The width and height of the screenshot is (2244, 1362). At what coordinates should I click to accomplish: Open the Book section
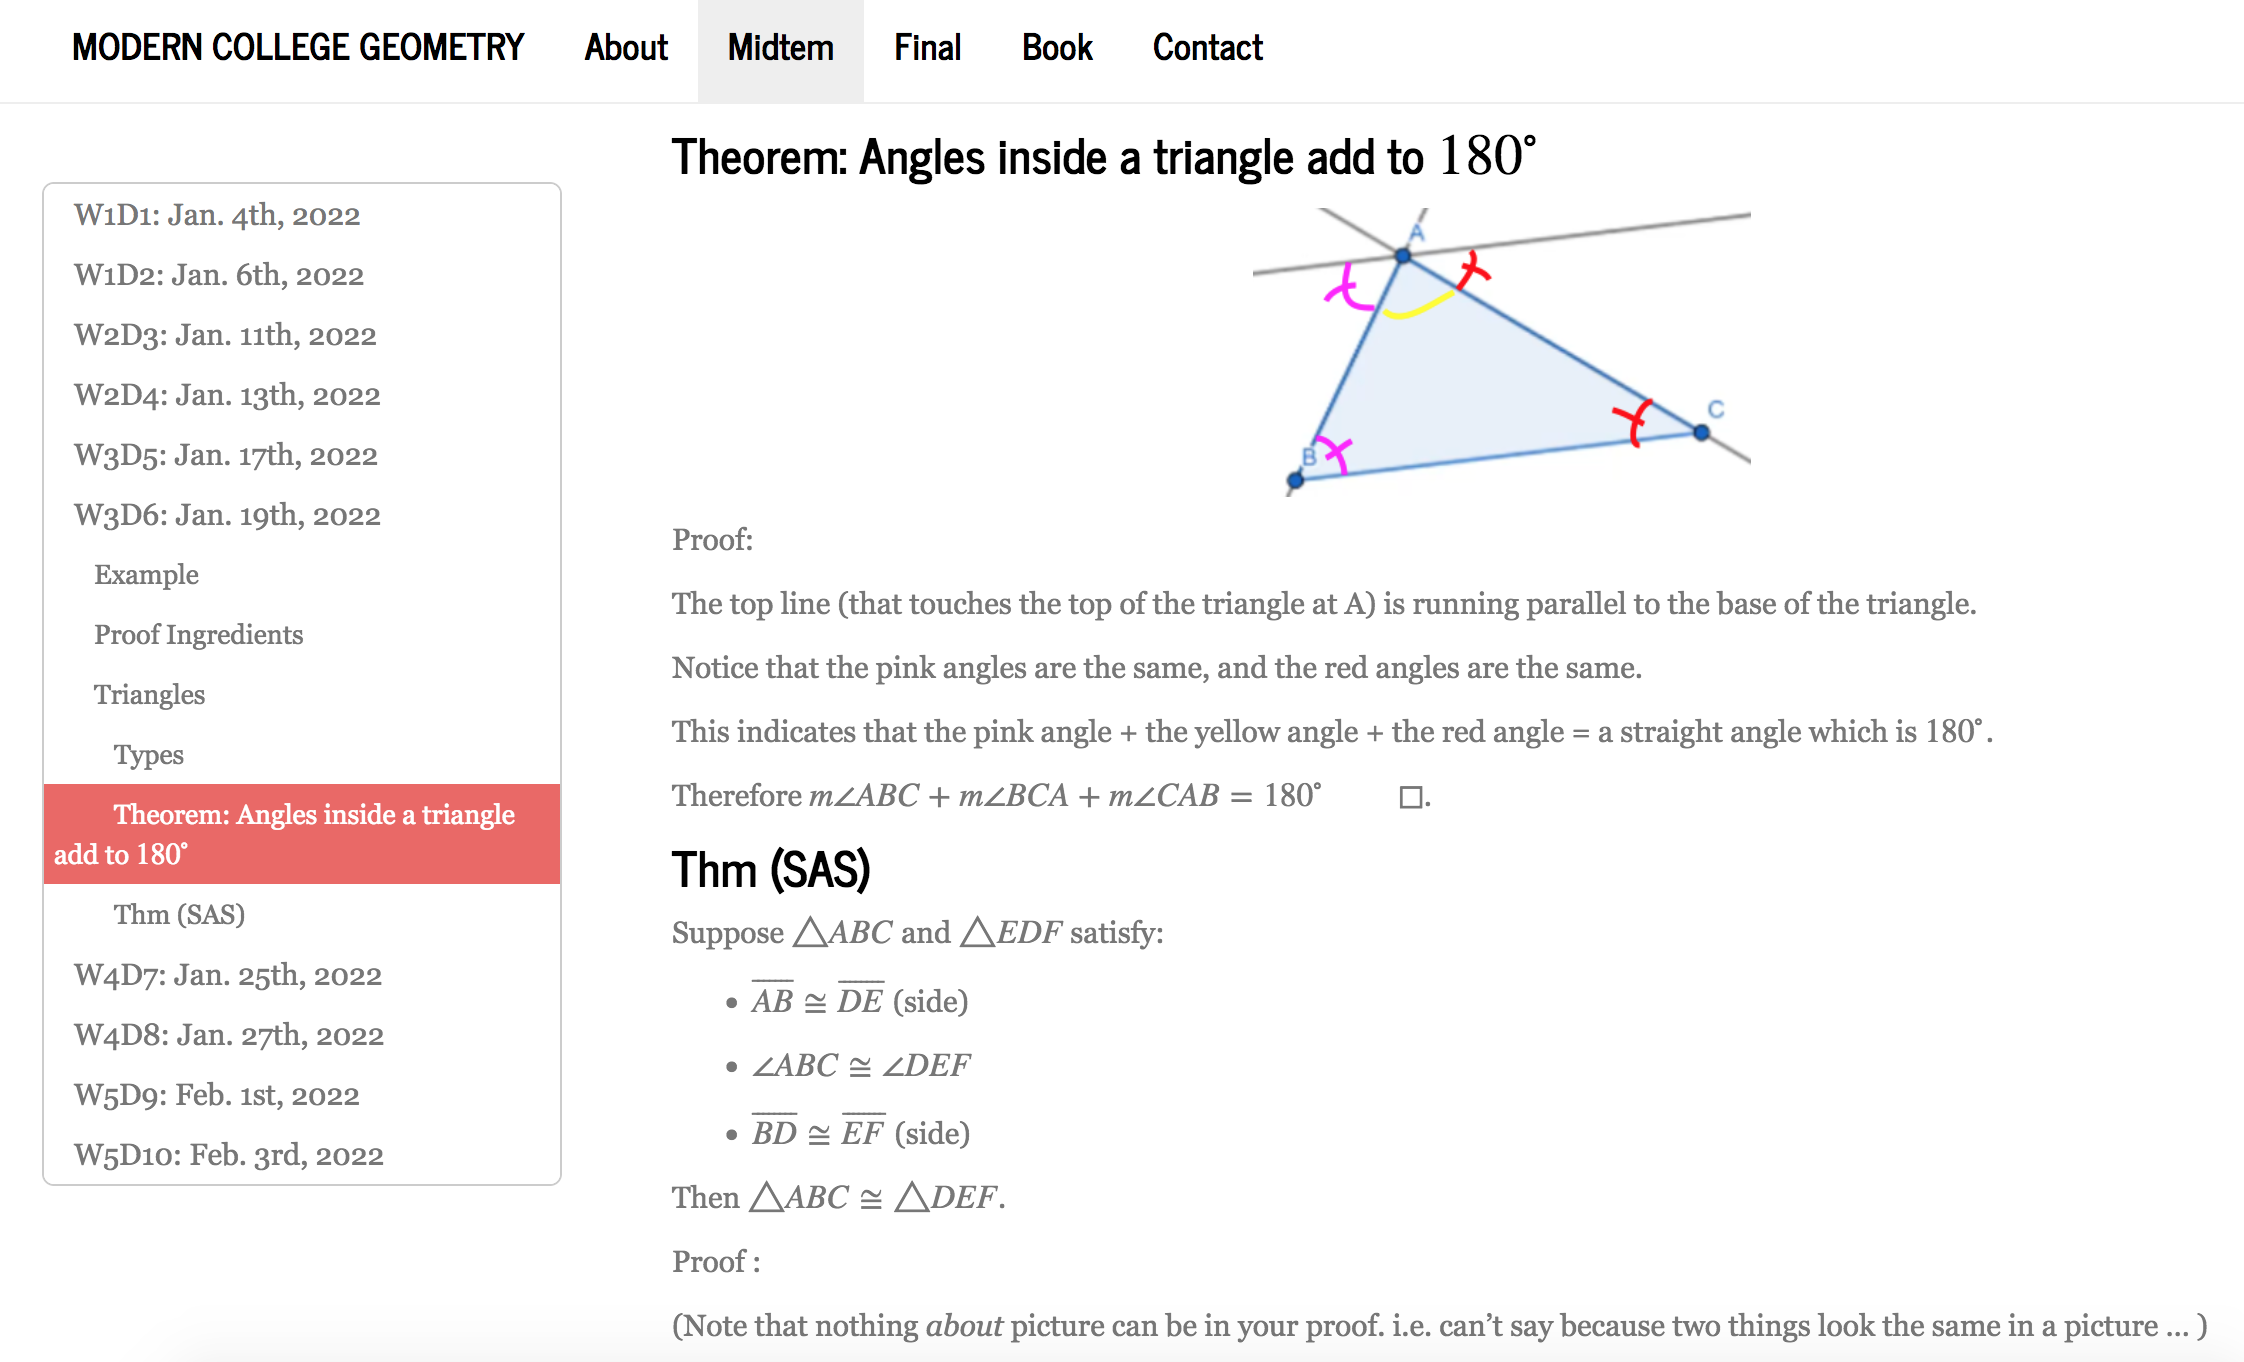(1056, 48)
